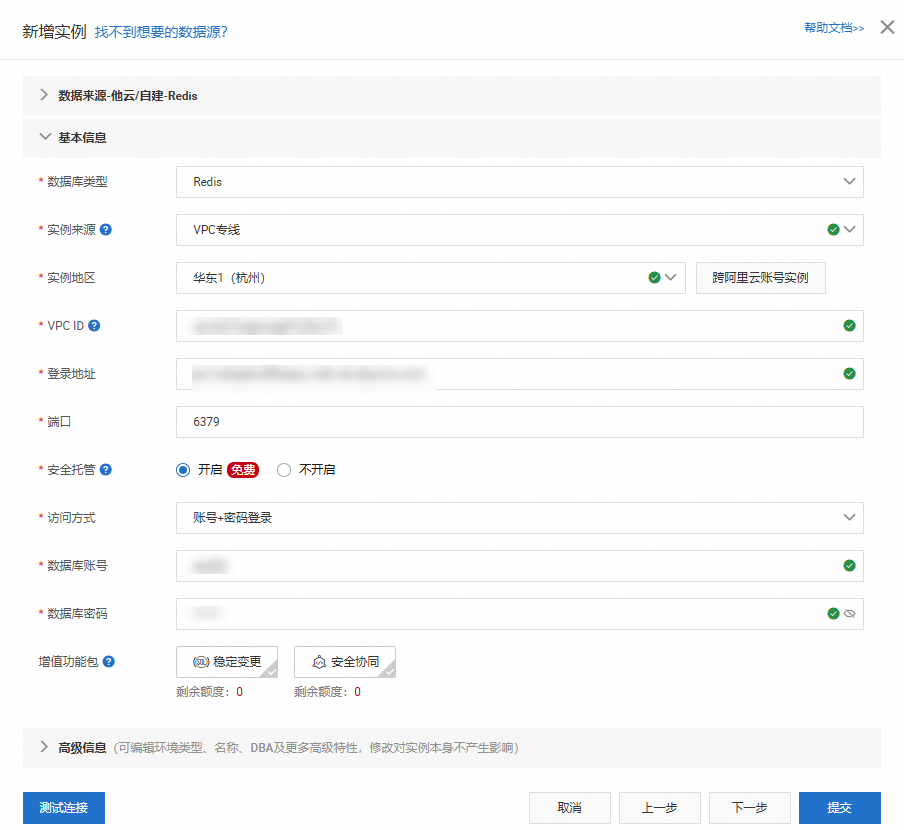Click help icon next to VPC ID
Screen dimensions: 904x830
click(94, 326)
